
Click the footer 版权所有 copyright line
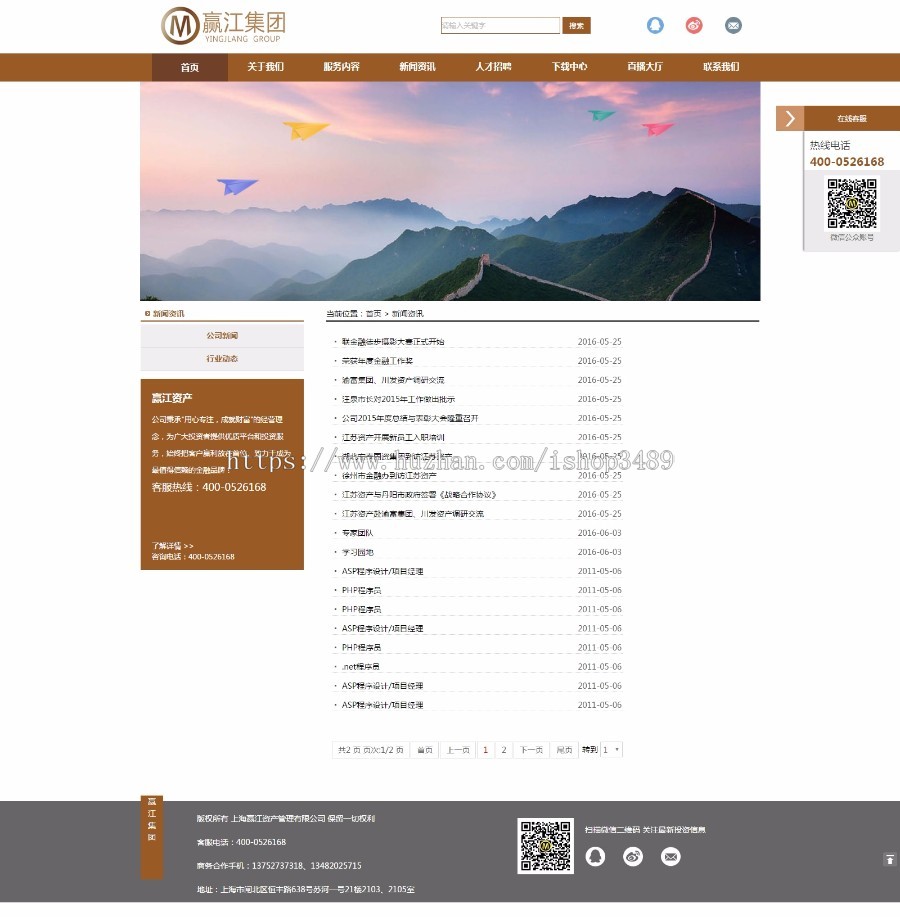(x=286, y=819)
